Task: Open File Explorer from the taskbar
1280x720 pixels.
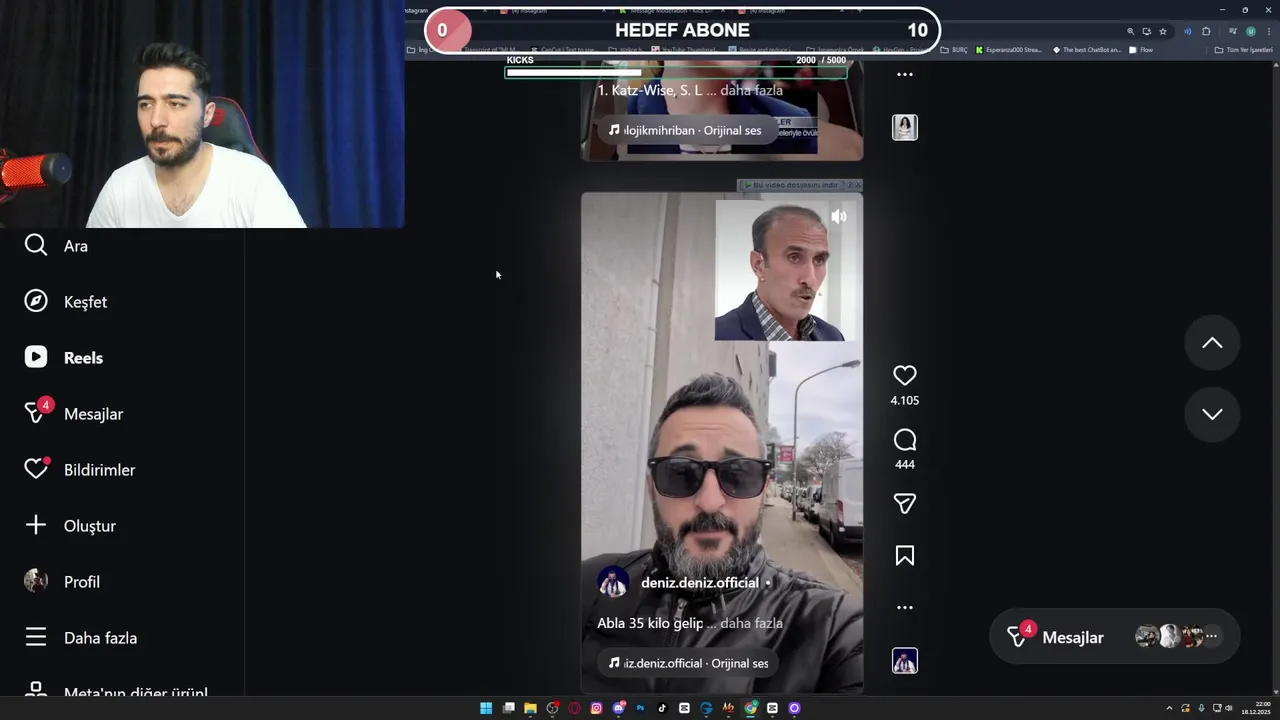Action: 530,708
